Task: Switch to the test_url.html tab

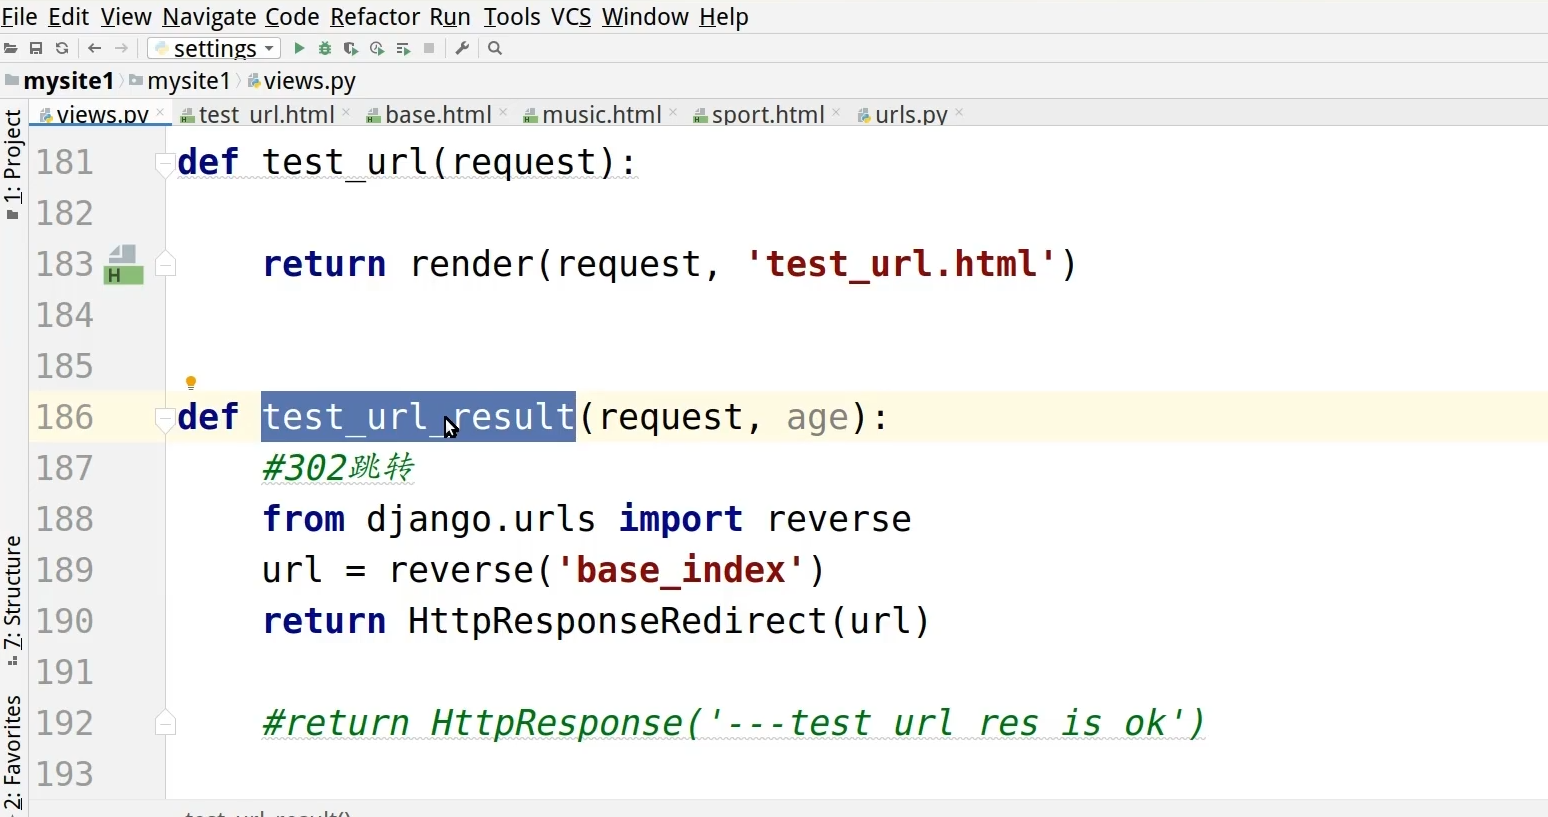Action: (267, 114)
